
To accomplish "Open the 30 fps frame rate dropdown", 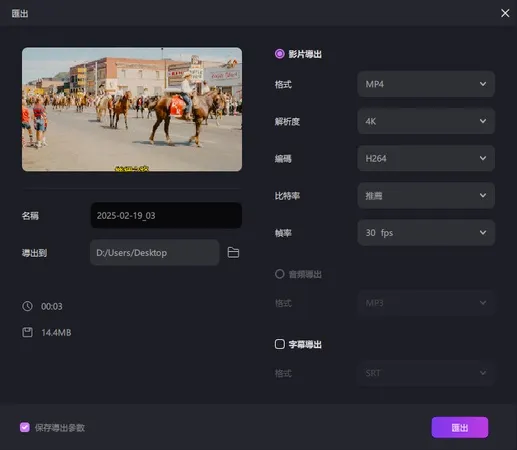I will coord(426,233).
